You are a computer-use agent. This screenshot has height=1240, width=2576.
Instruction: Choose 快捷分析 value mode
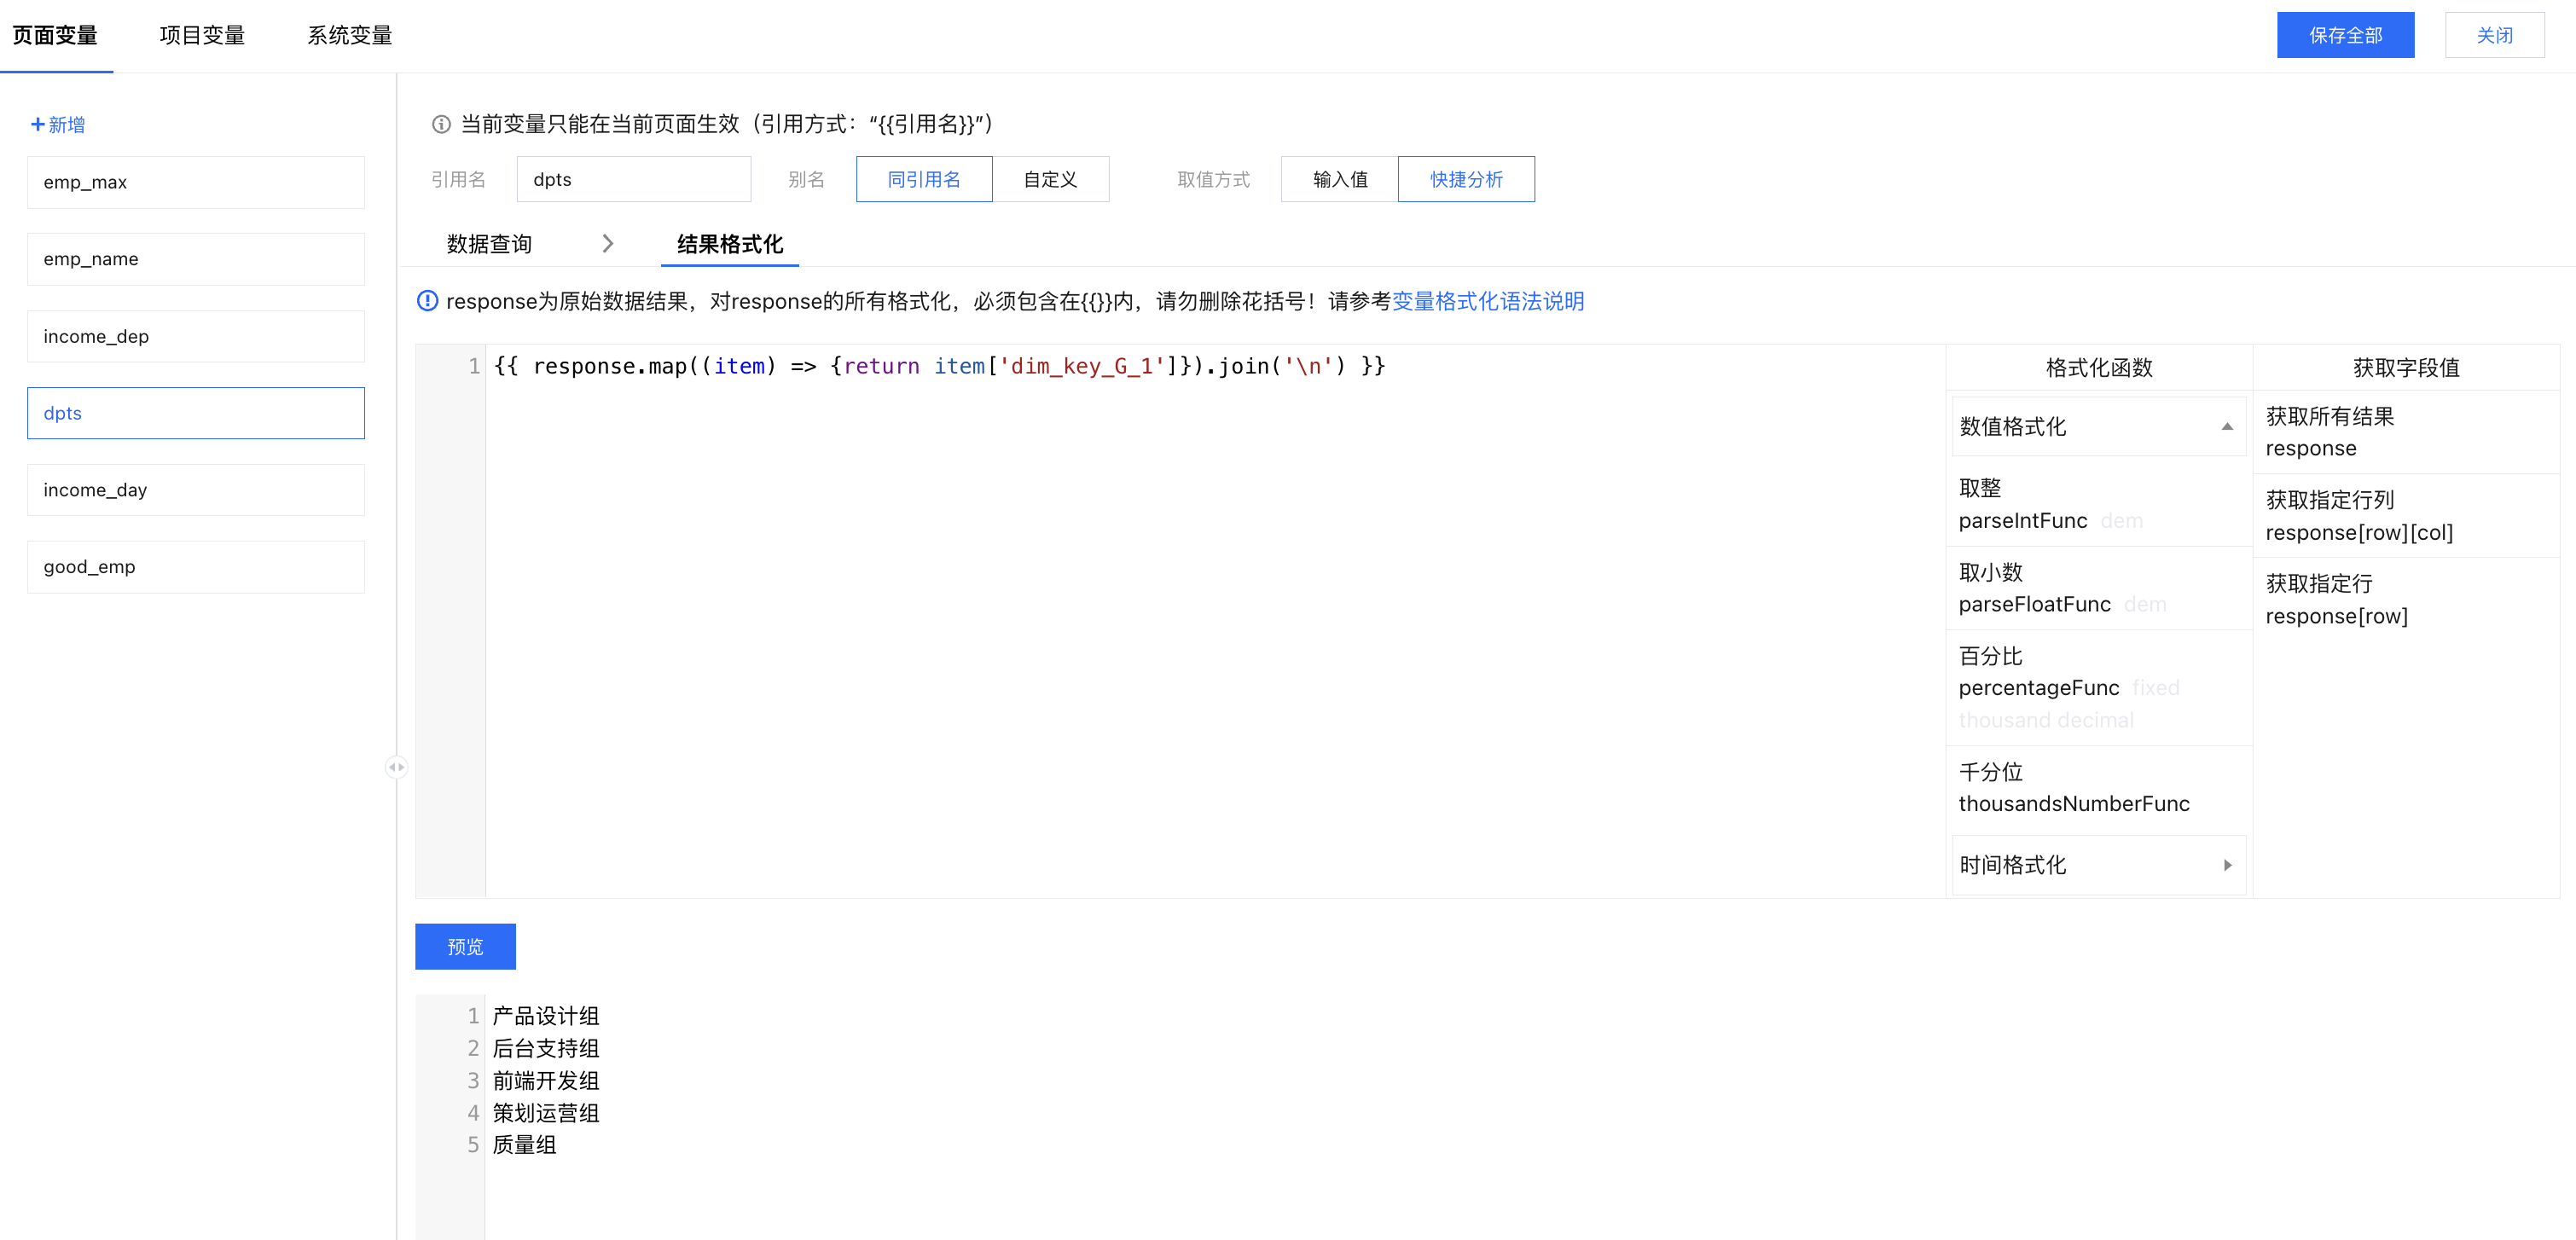coord(1465,179)
